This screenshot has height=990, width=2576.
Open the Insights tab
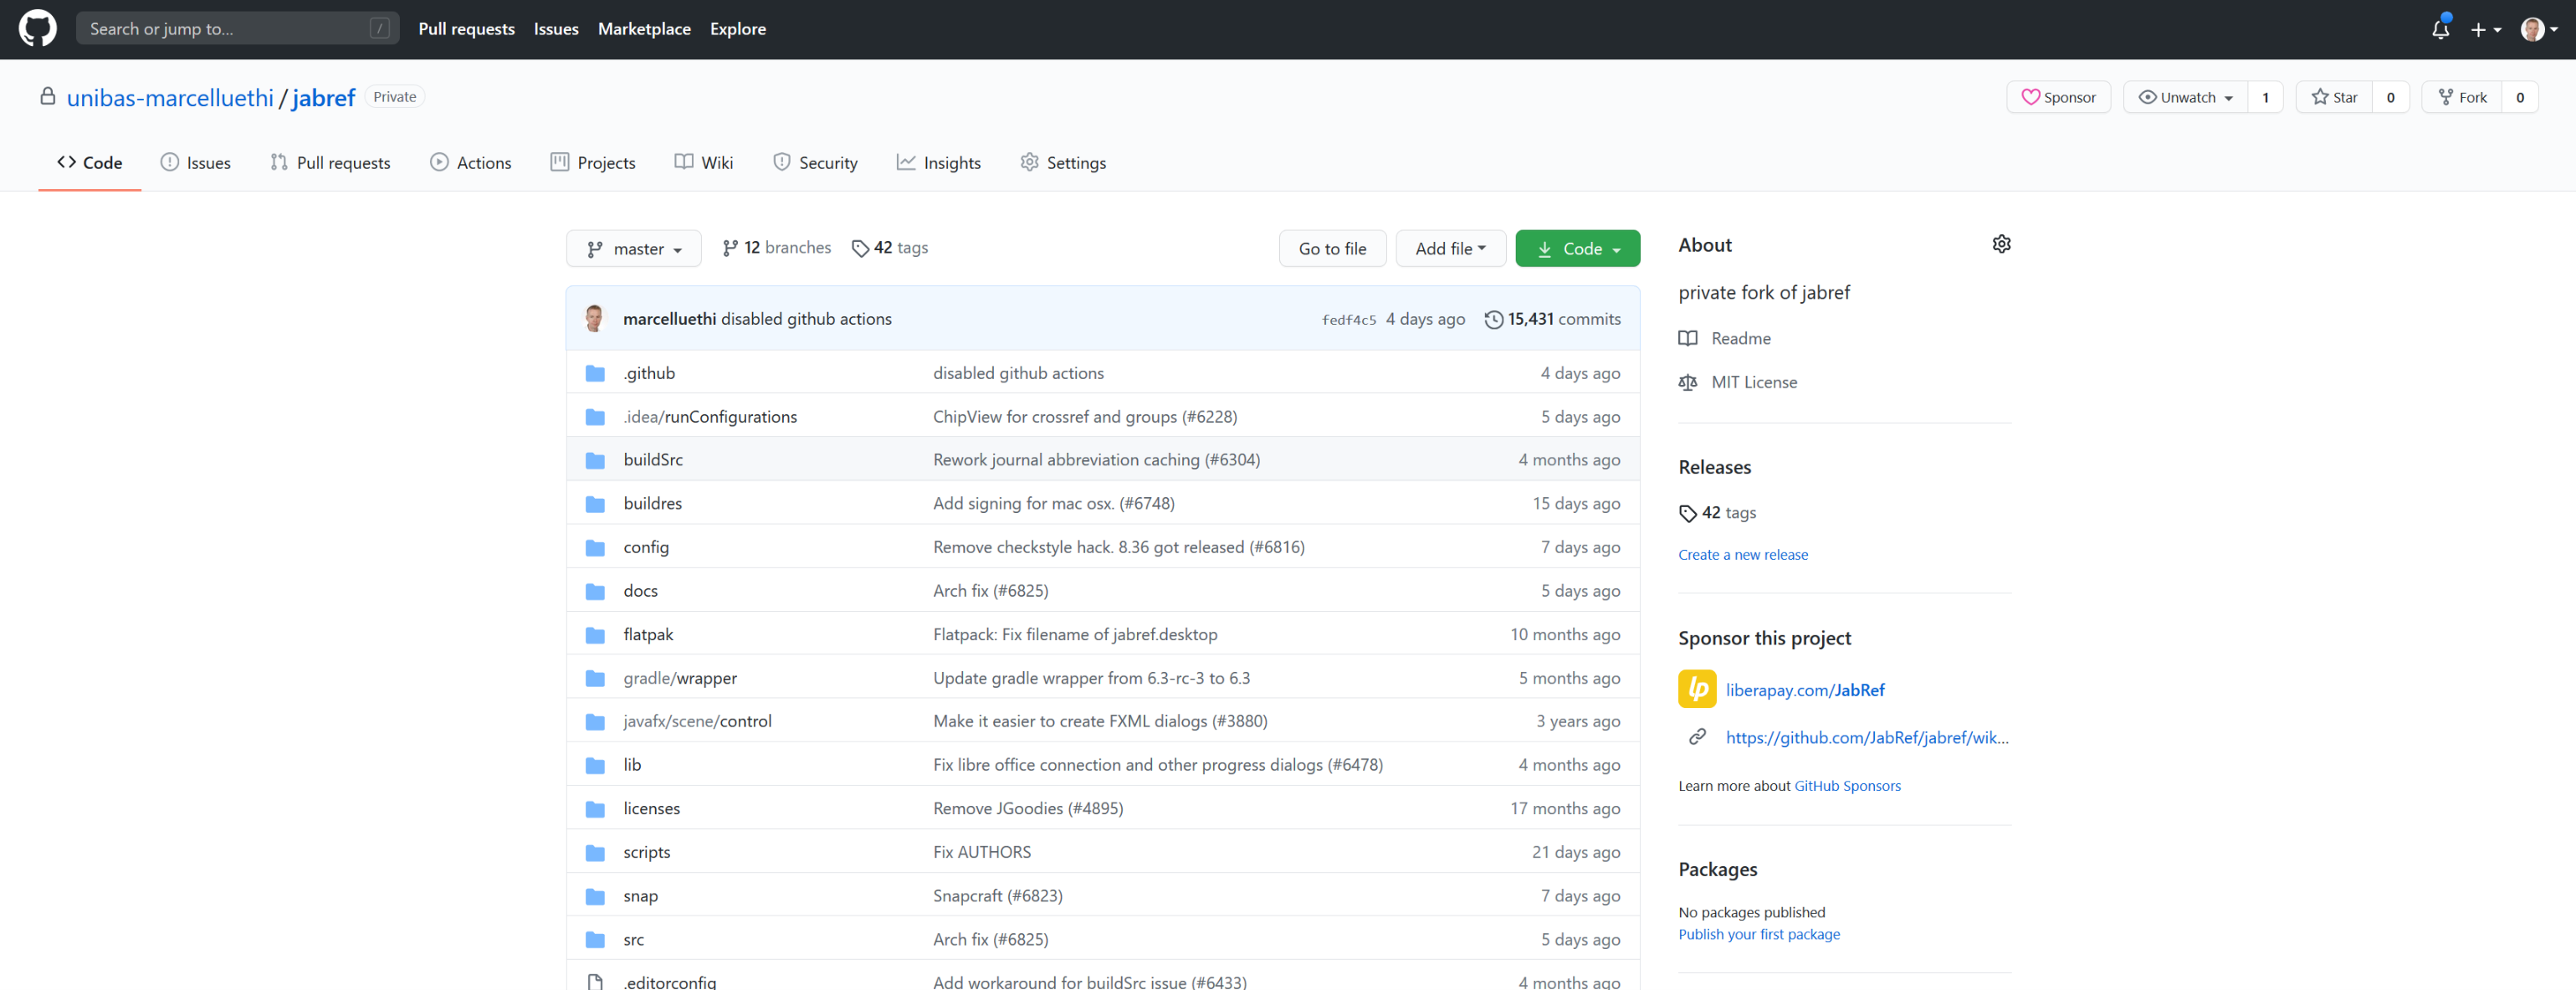[939, 162]
